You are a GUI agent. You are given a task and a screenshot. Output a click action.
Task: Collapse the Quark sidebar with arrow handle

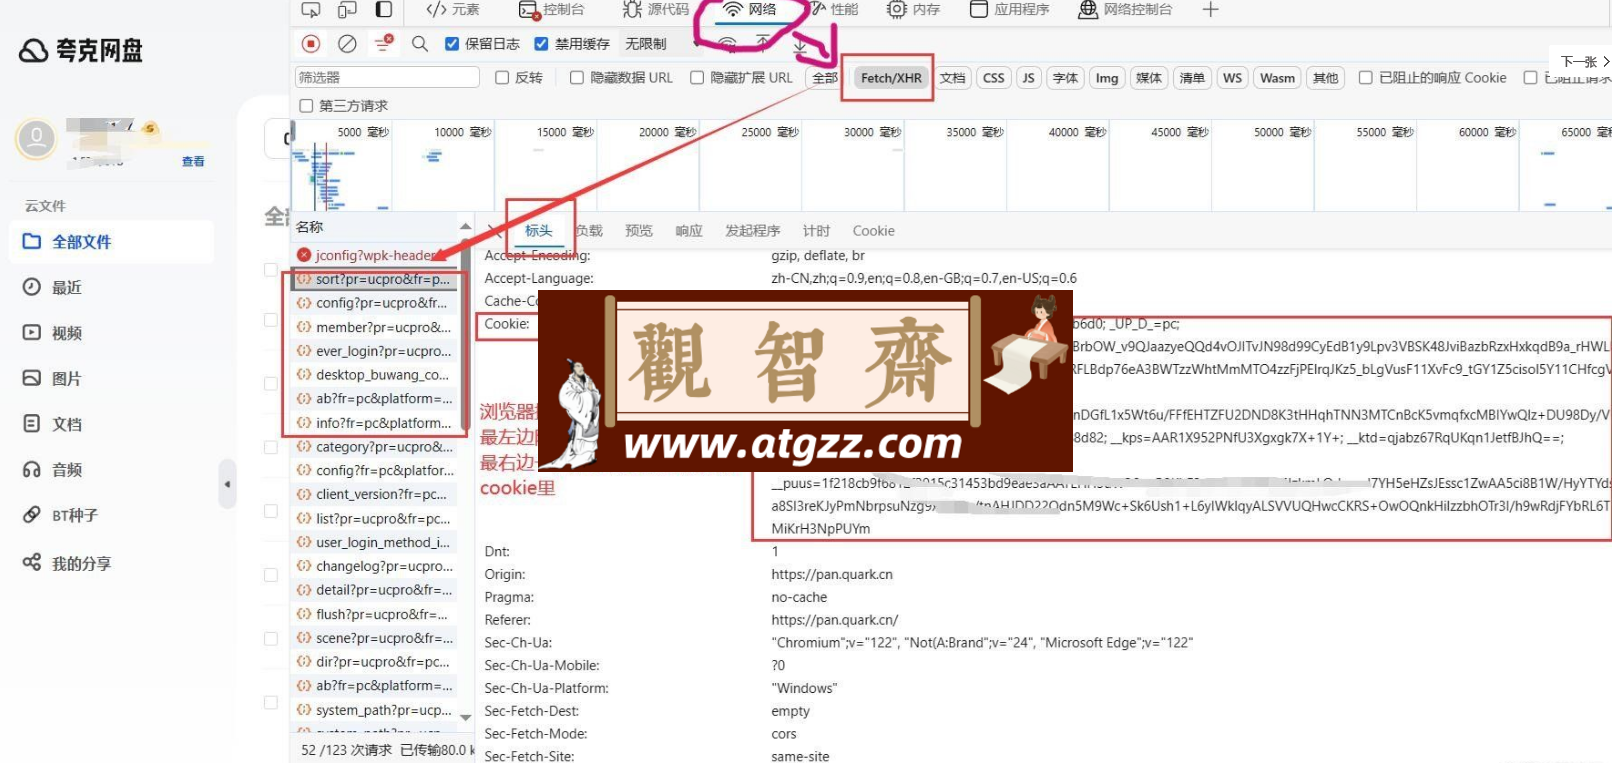(x=227, y=484)
